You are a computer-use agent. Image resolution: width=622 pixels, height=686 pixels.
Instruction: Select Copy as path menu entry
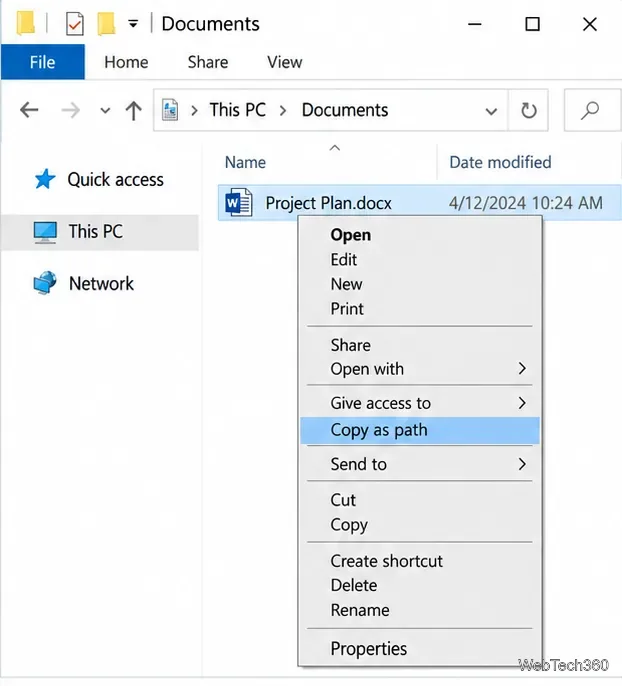click(x=420, y=430)
